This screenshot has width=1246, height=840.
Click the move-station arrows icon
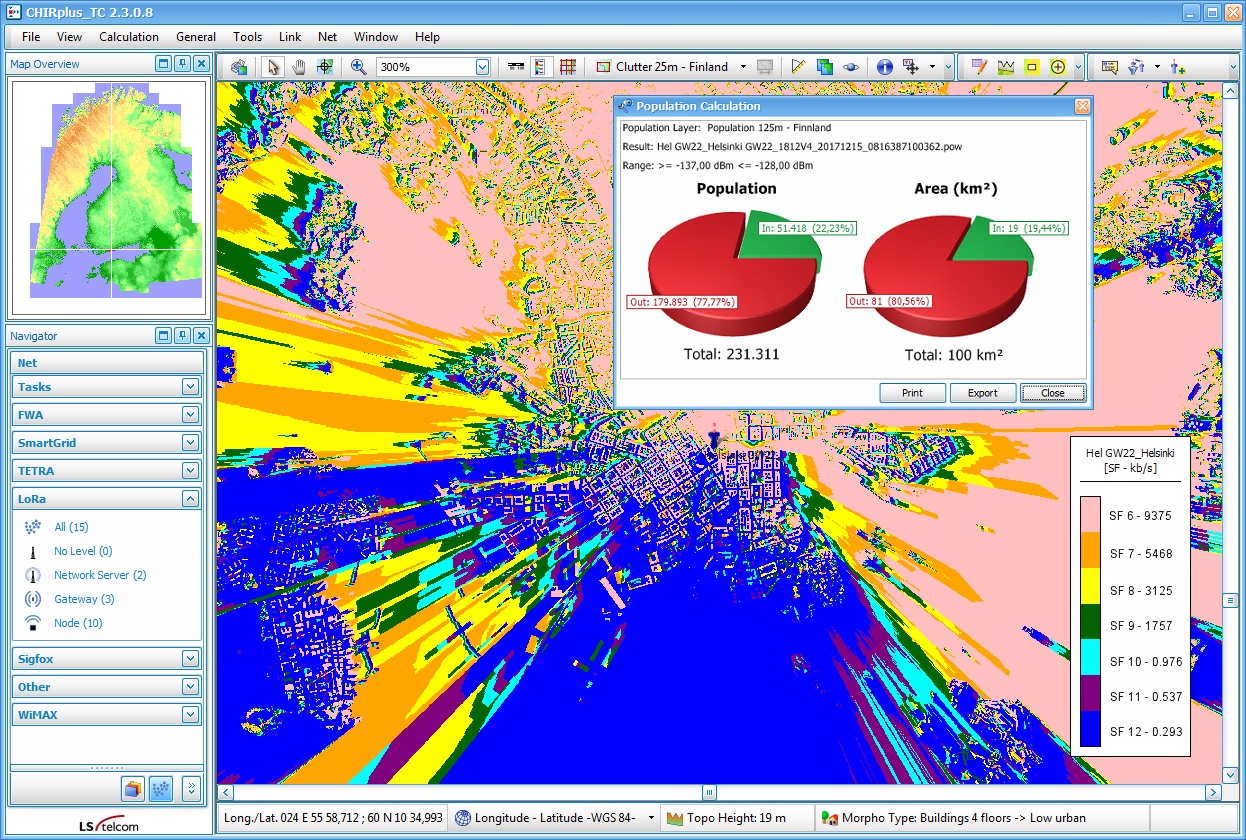[x=911, y=66]
